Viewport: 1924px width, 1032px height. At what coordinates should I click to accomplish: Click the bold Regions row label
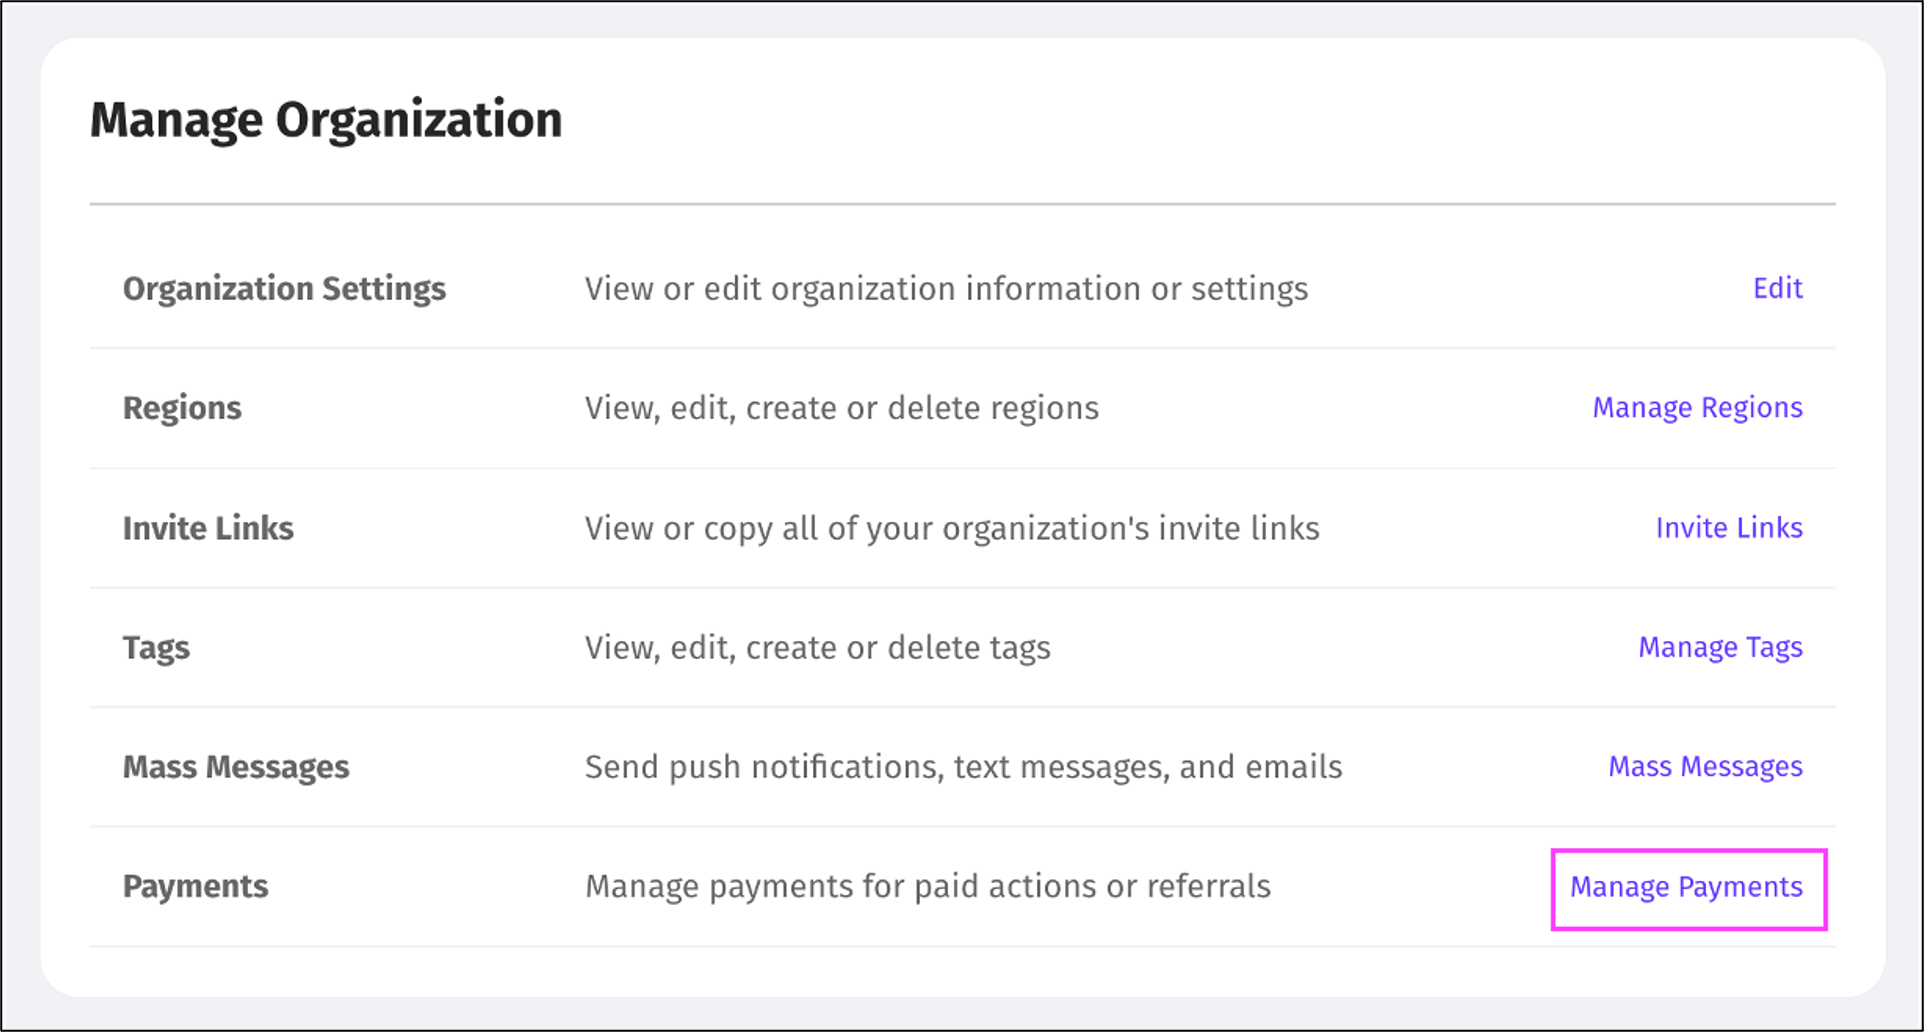pos(182,408)
